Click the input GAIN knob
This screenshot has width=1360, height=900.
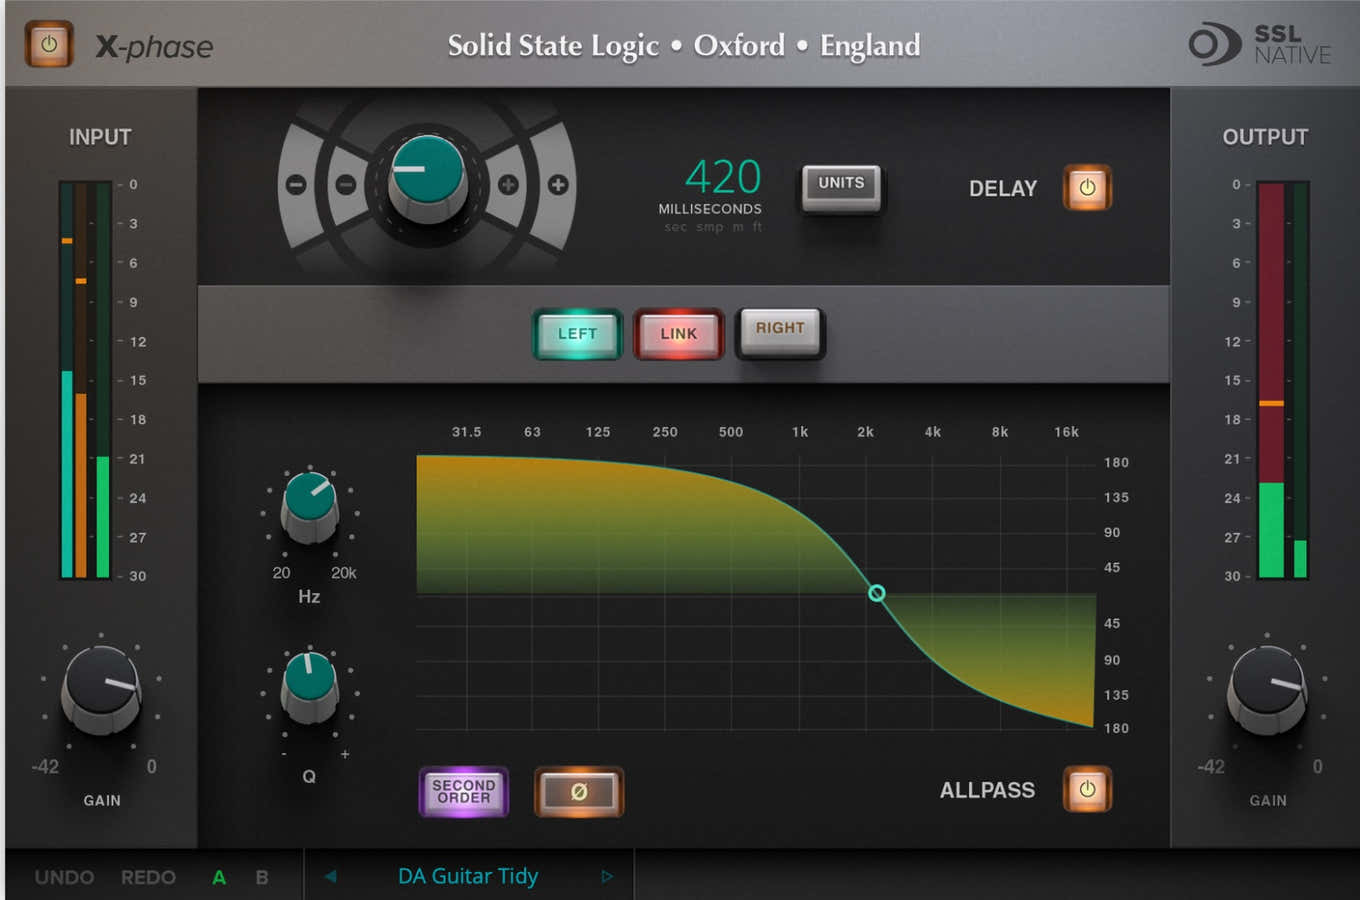pos(101,689)
